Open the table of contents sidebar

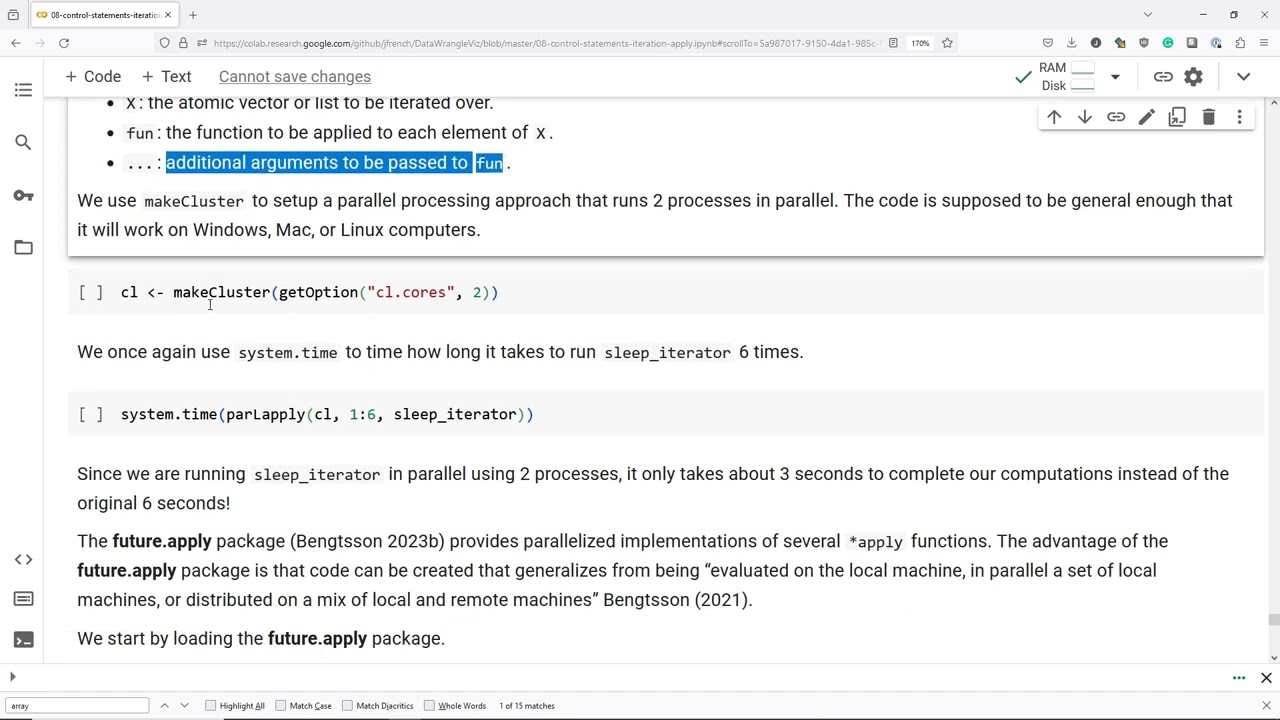click(x=23, y=90)
